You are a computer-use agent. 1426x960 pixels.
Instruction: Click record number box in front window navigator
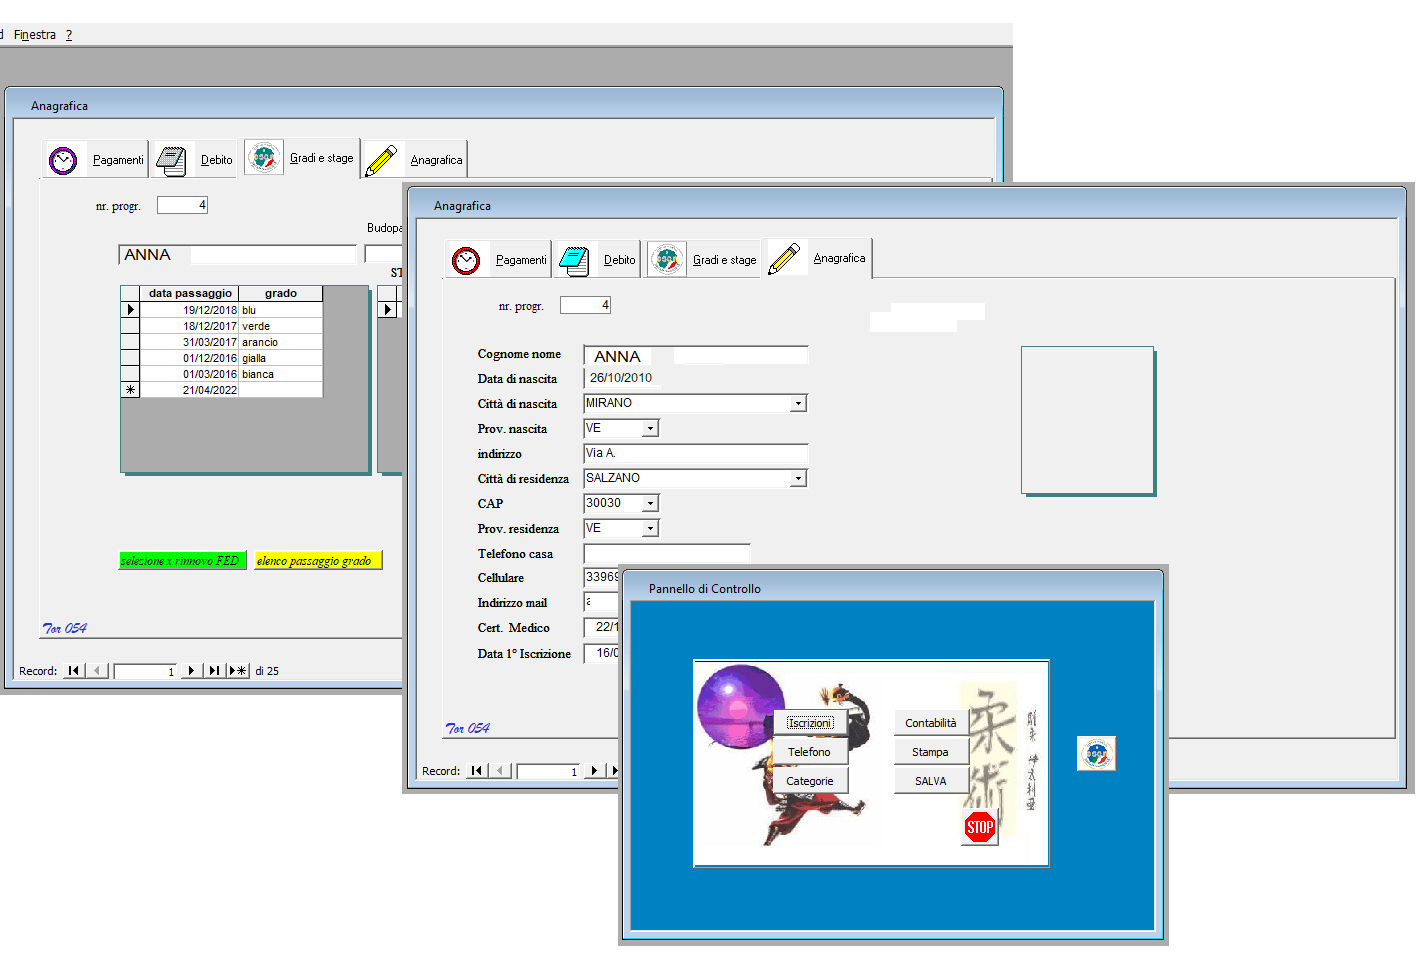549,771
